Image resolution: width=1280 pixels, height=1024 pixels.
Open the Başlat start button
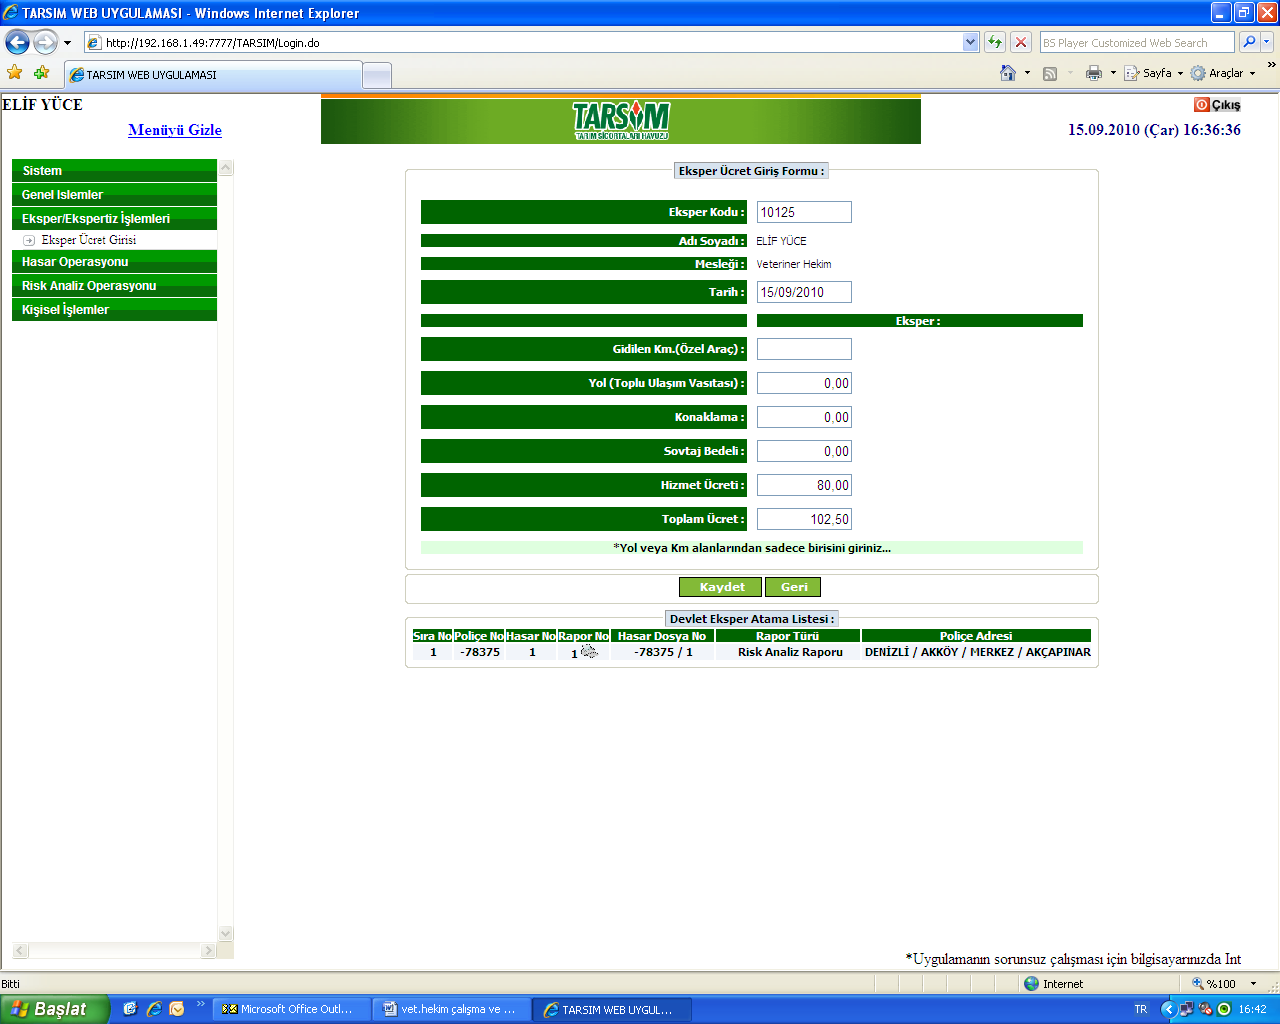coord(55,1009)
